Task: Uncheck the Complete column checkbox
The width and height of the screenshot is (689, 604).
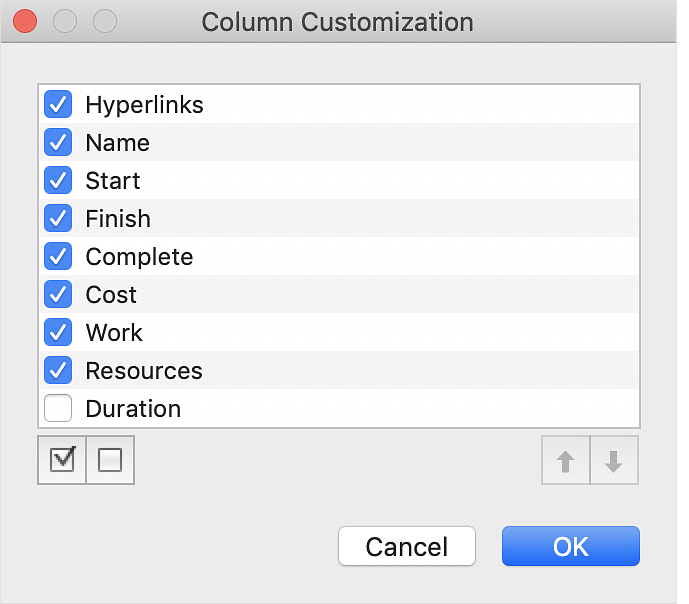Action: [58, 256]
